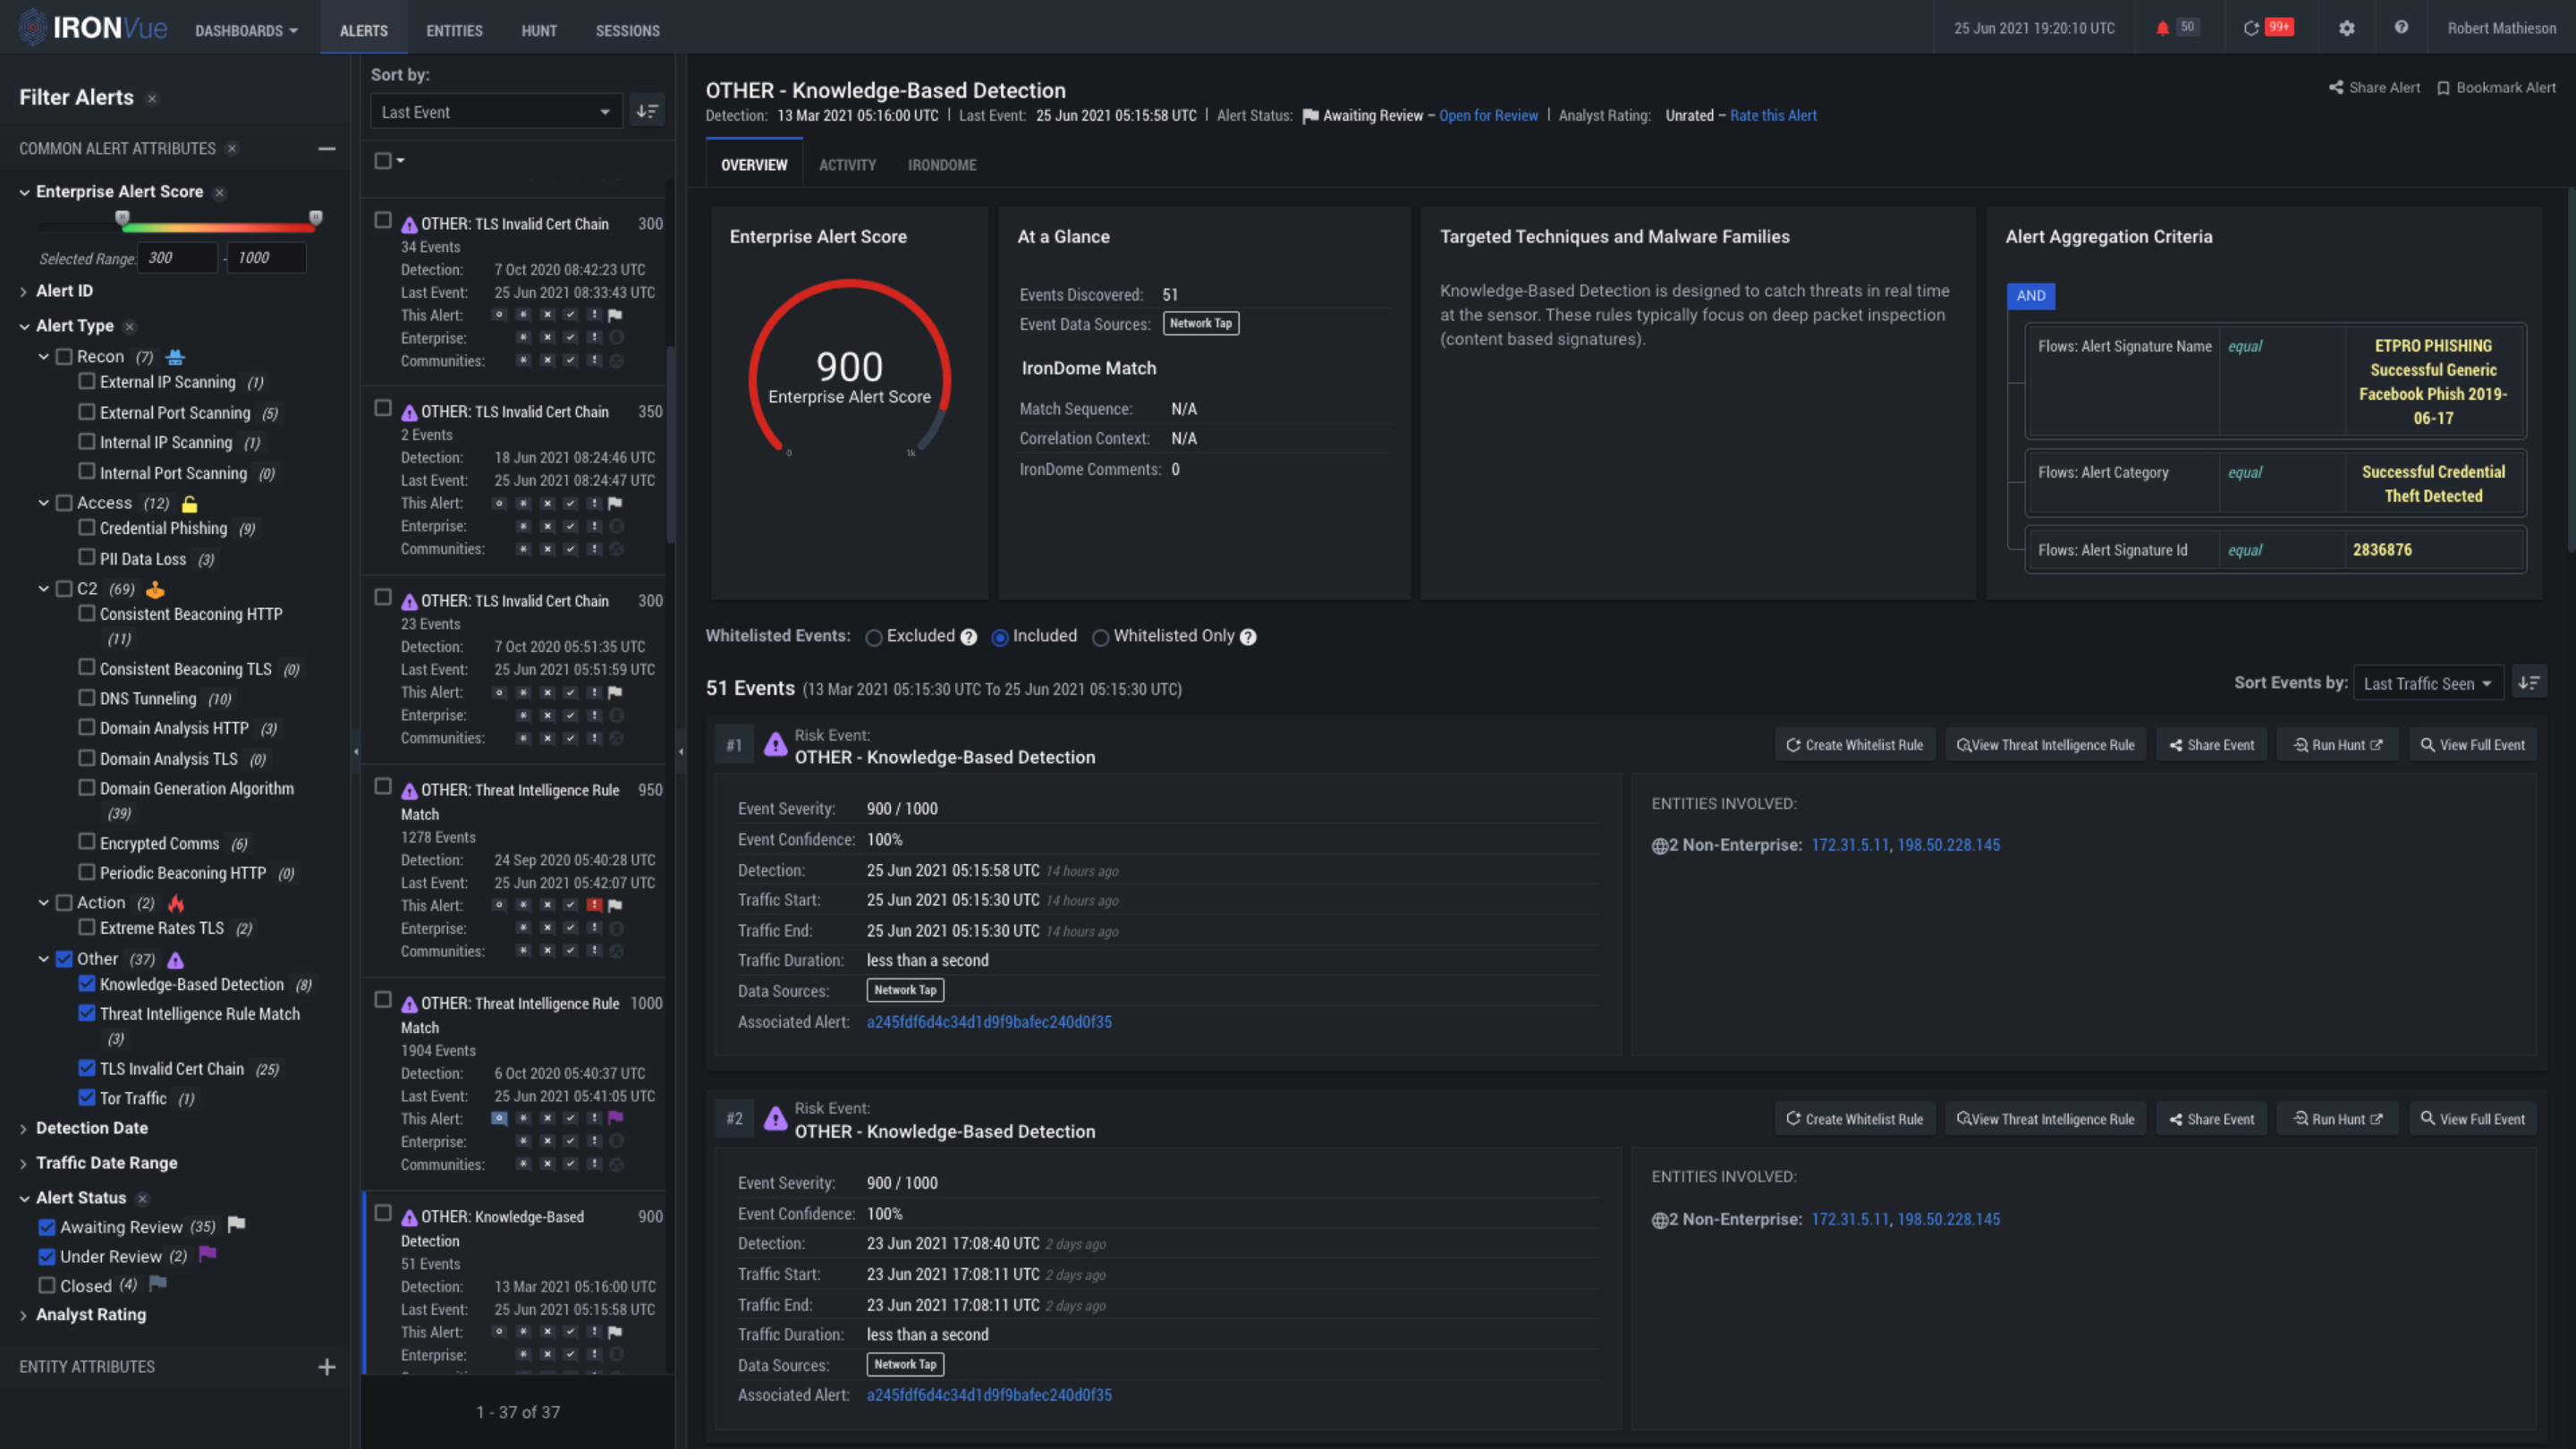
Task: Open the settings gear icon
Action: coord(2347,28)
